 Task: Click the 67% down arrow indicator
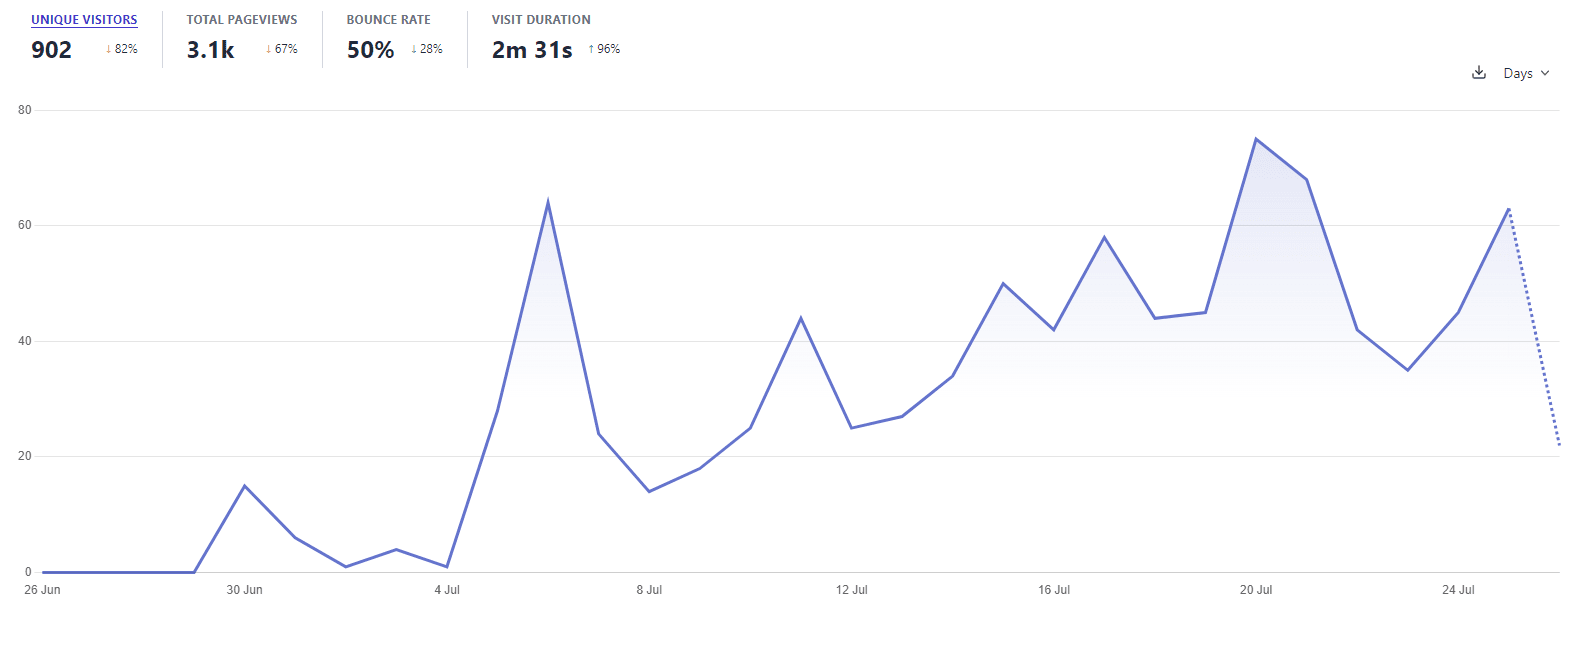(268, 49)
